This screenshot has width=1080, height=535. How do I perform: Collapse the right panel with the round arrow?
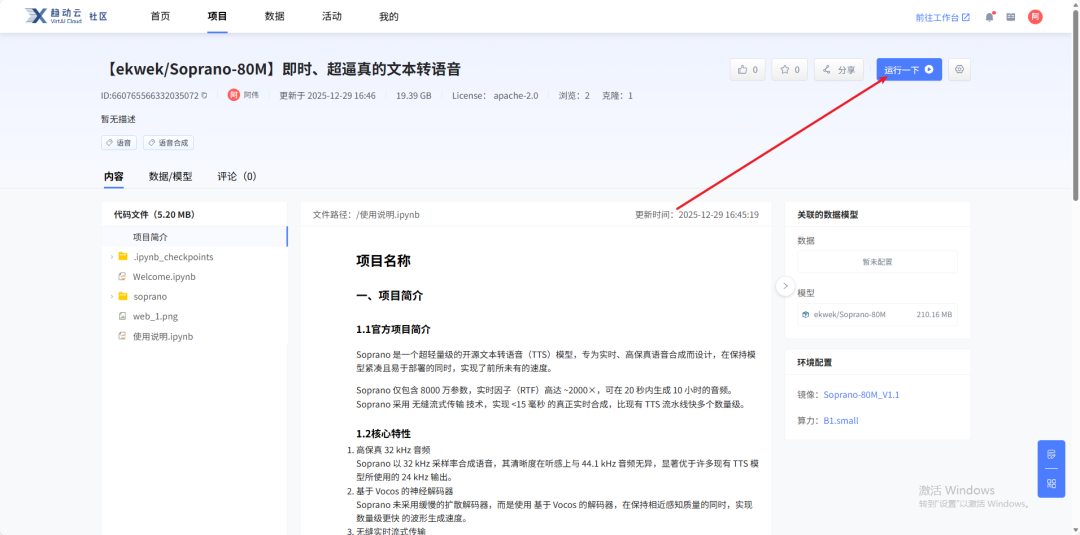tap(785, 286)
